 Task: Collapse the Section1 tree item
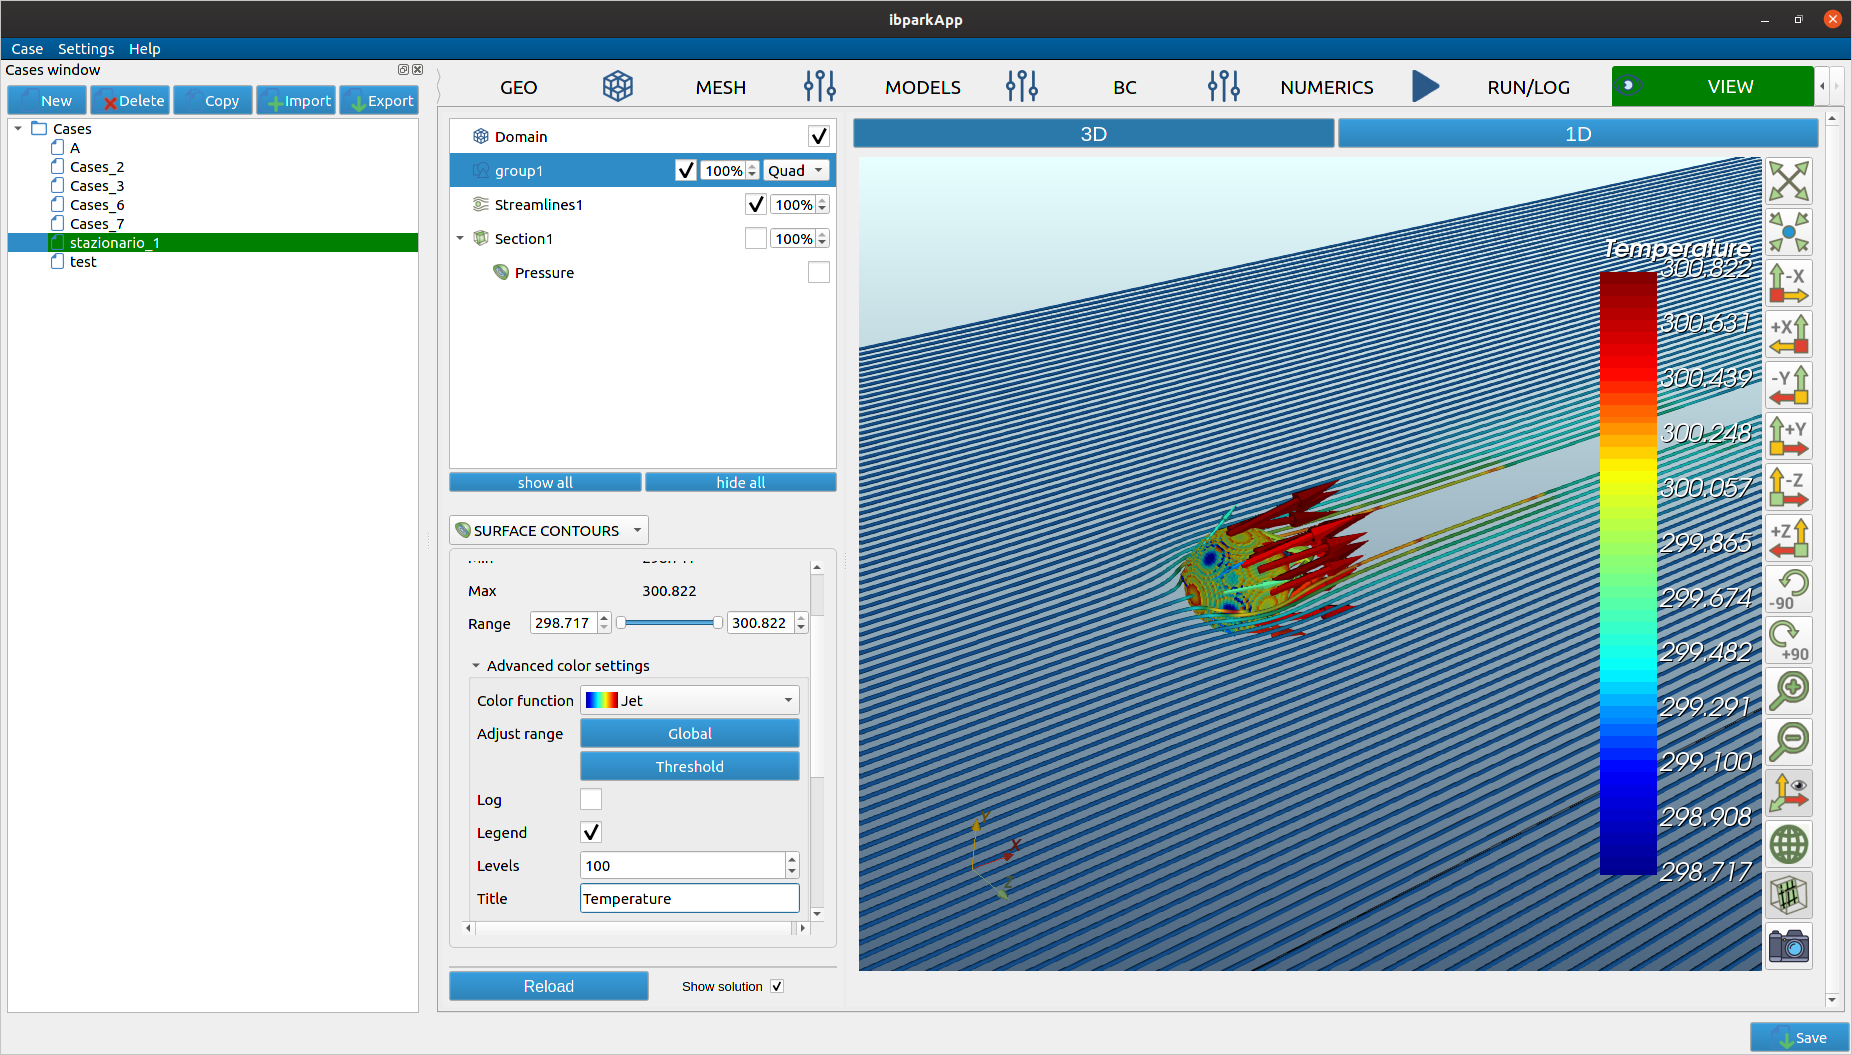point(461,239)
